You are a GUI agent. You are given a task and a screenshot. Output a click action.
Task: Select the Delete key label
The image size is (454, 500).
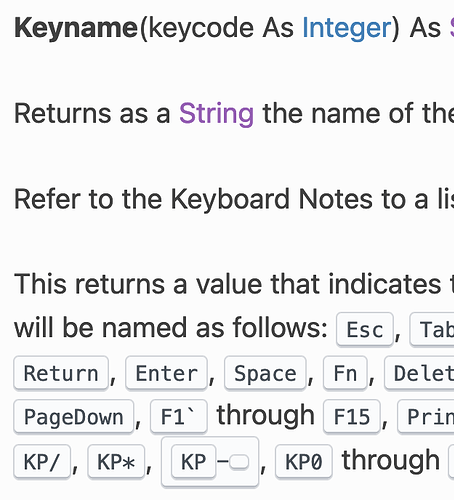419,373
